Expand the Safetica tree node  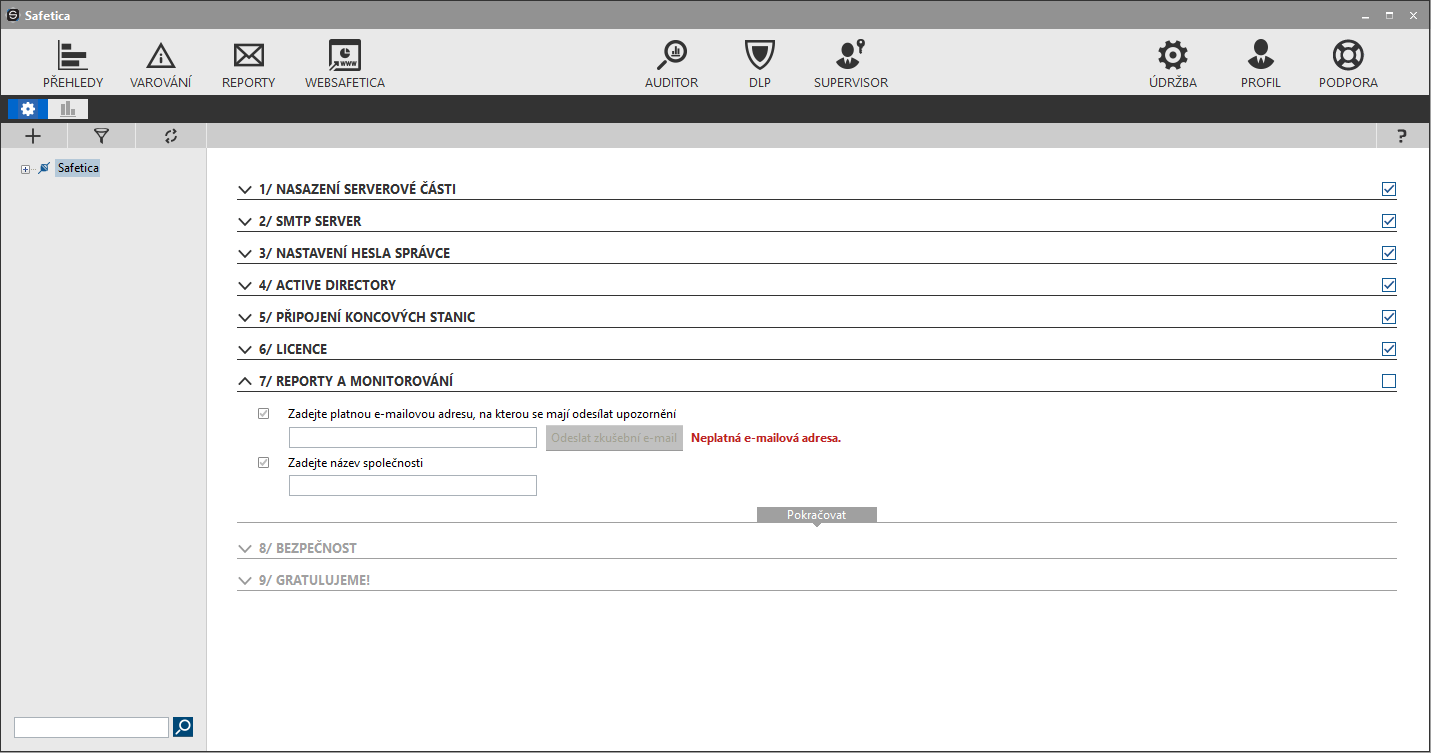(25, 169)
